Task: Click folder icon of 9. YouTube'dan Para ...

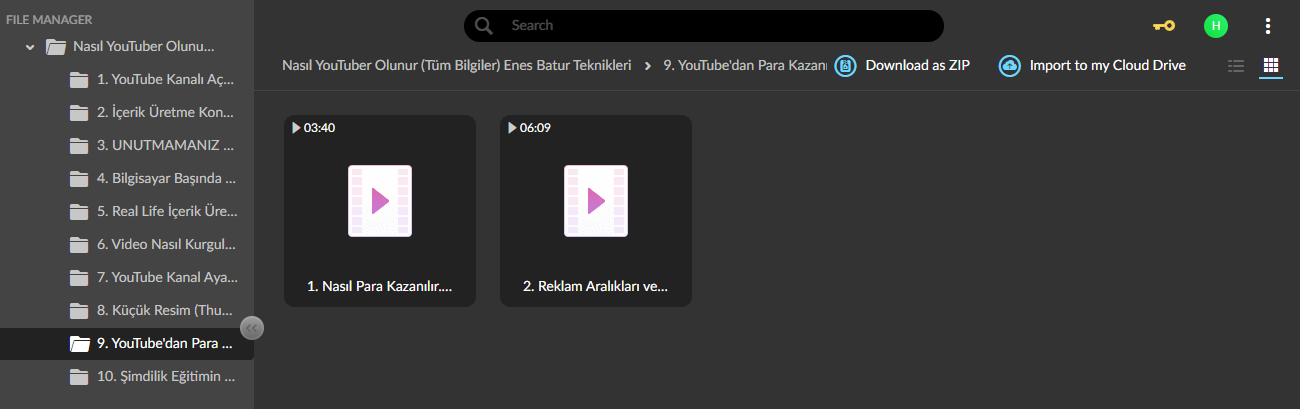Action: click(79, 344)
